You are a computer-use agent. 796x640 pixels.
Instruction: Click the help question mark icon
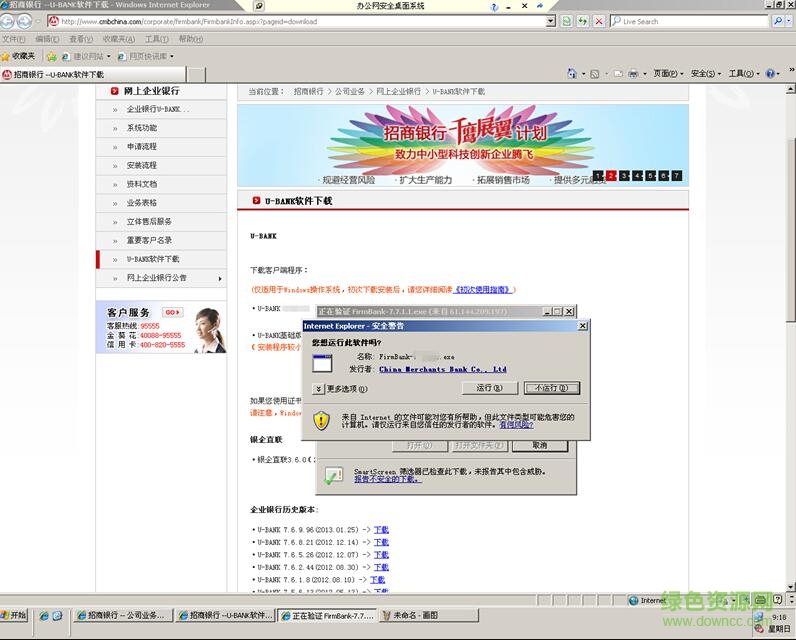coord(770,74)
